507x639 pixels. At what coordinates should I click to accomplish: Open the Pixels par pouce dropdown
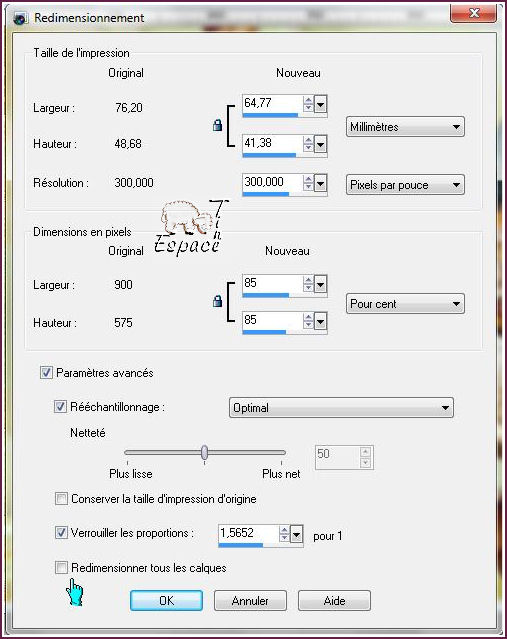point(405,185)
